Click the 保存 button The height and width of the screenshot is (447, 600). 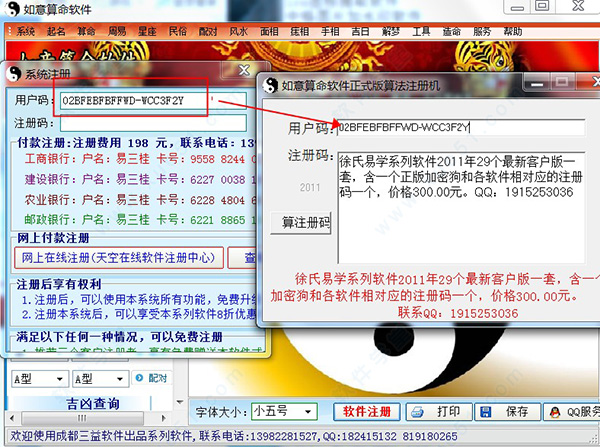click(507, 412)
